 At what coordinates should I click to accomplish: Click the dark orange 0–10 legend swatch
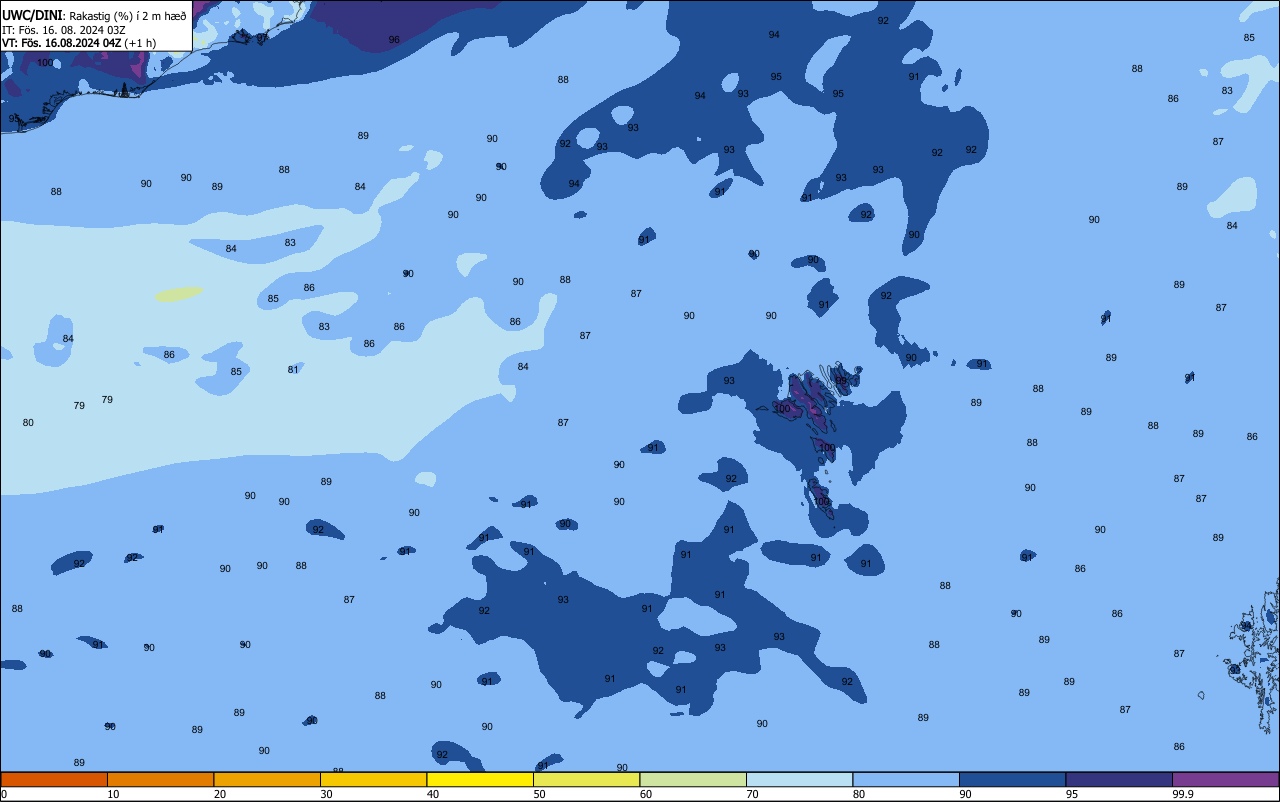click(x=54, y=779)
